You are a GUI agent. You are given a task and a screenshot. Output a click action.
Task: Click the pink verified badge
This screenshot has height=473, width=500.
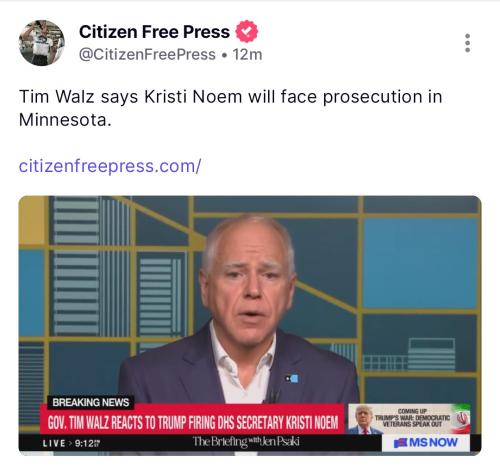pyautogui.click(x=247, y=31)
